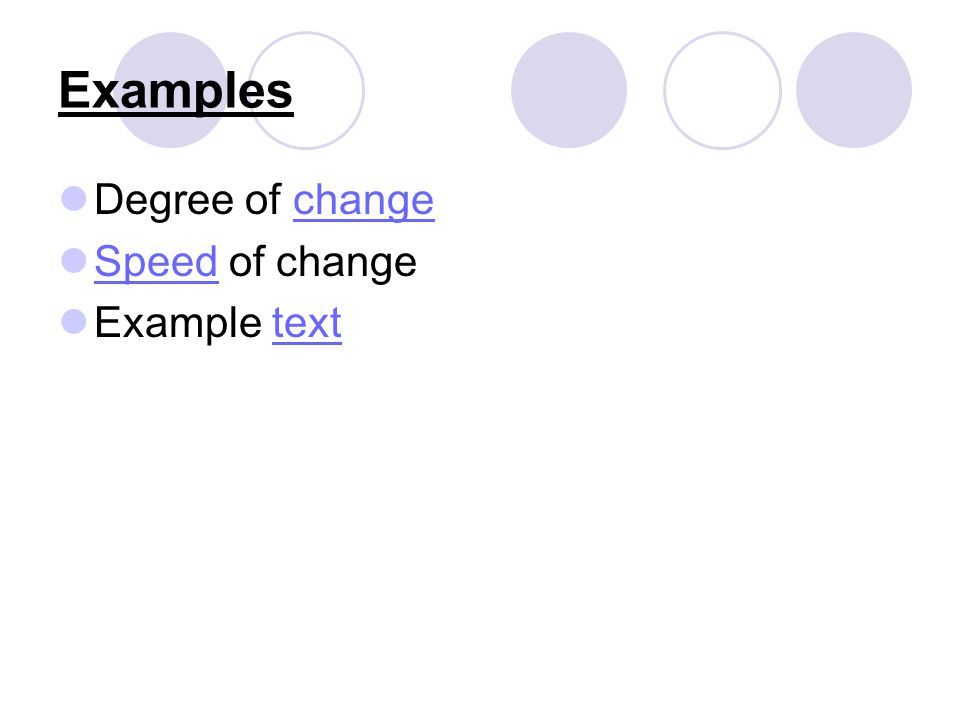Viewport: 960px width, 720px height.
Task: Click the "change" hyperlink after Degree of
Action: point(364,201)
